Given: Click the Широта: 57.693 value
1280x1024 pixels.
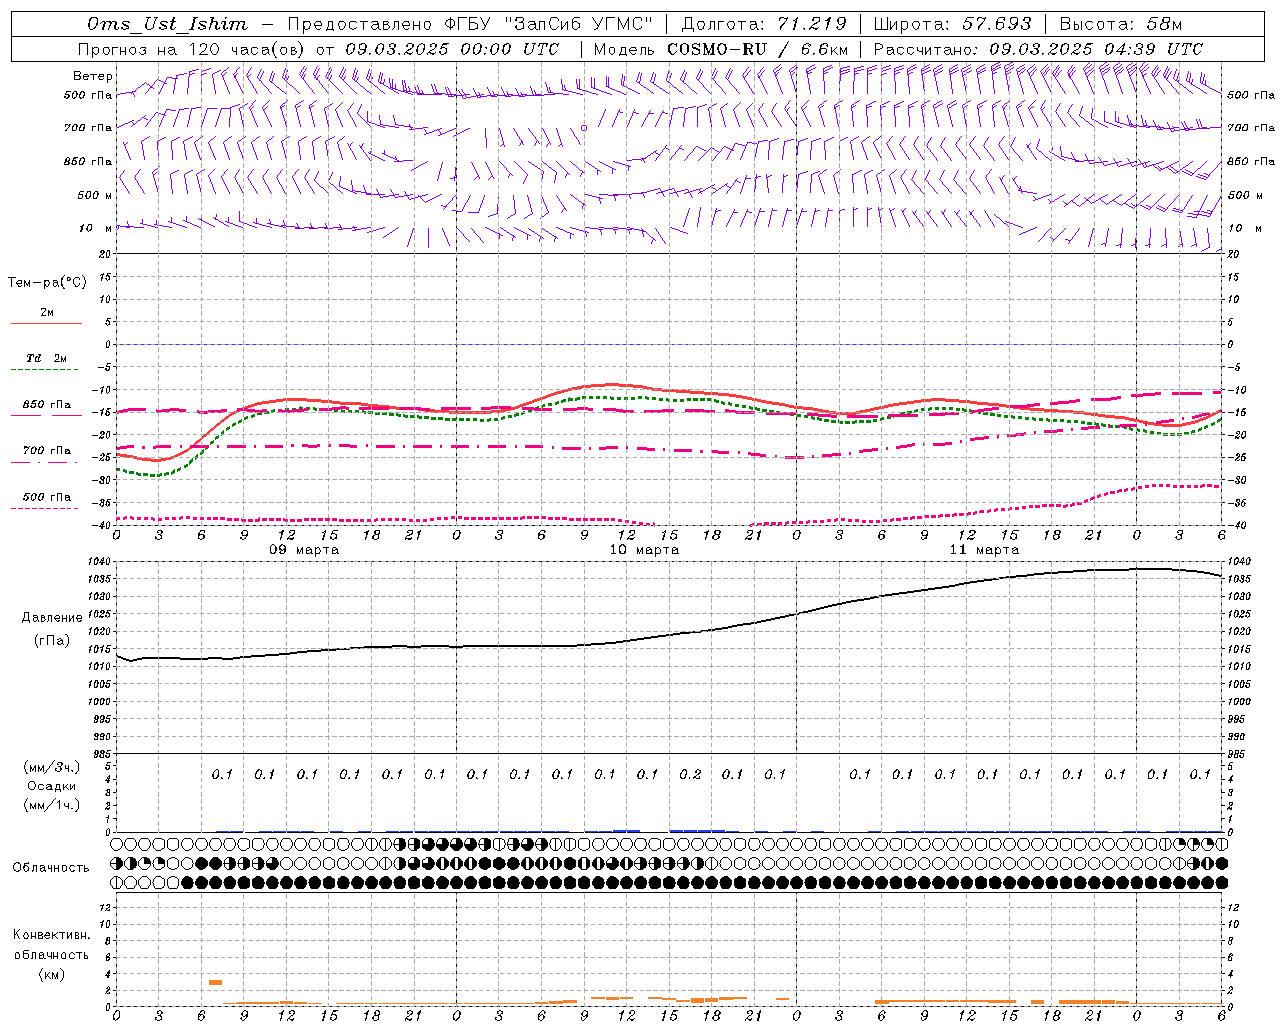Looking at the screenshot, I should (952, 24).
